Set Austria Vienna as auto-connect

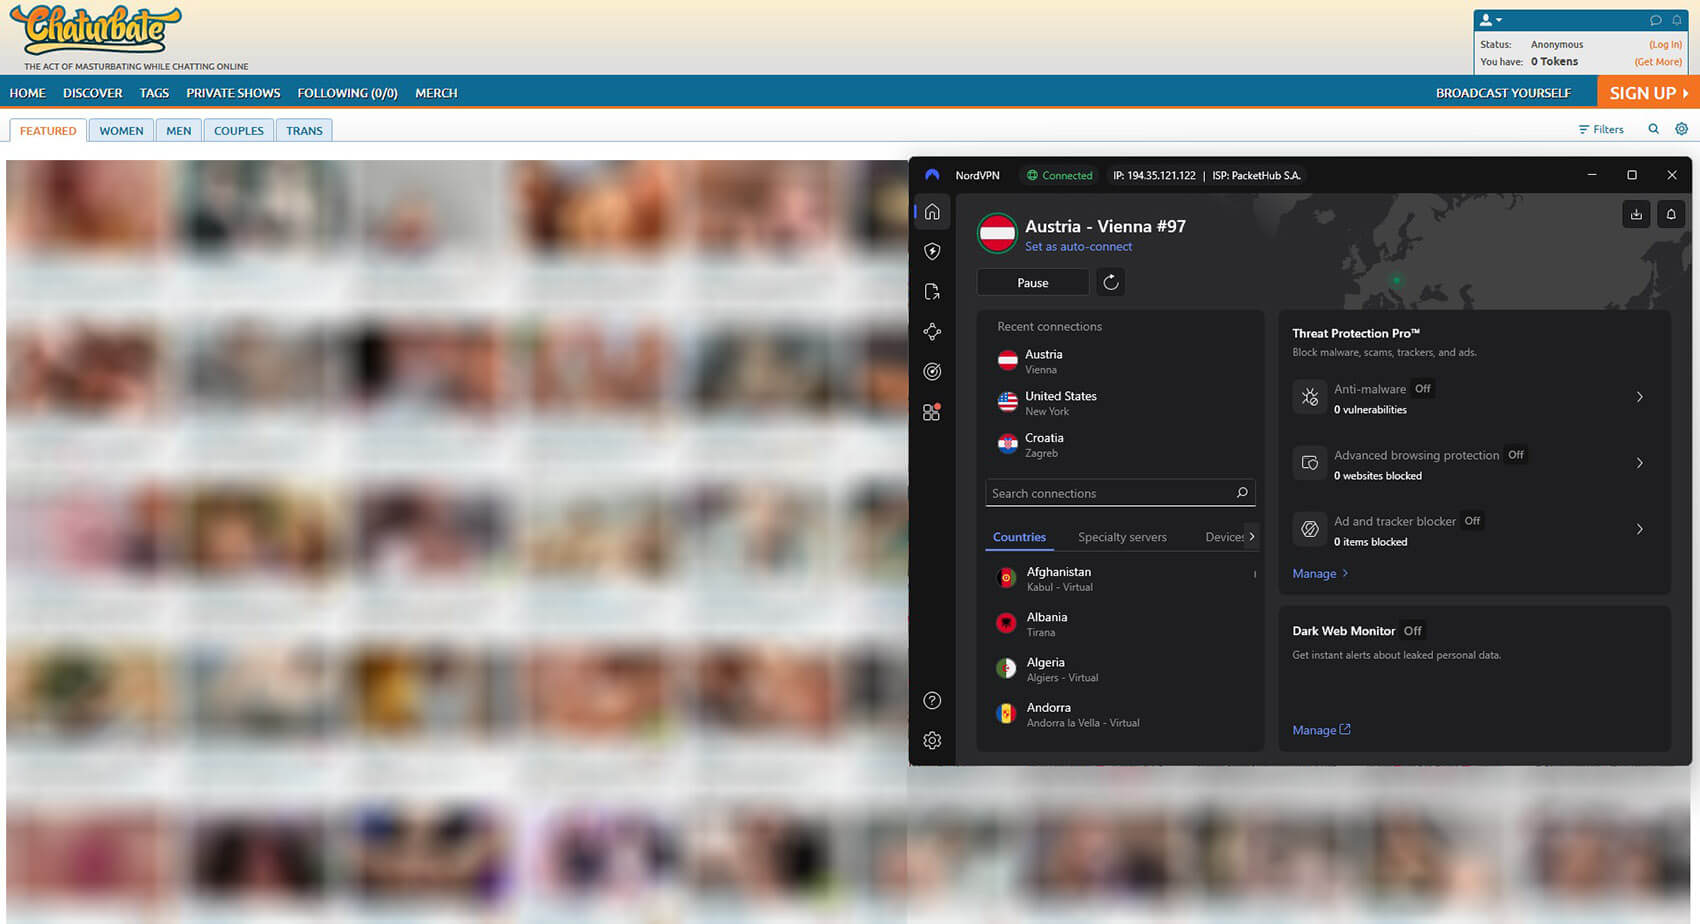(1079, 246)
